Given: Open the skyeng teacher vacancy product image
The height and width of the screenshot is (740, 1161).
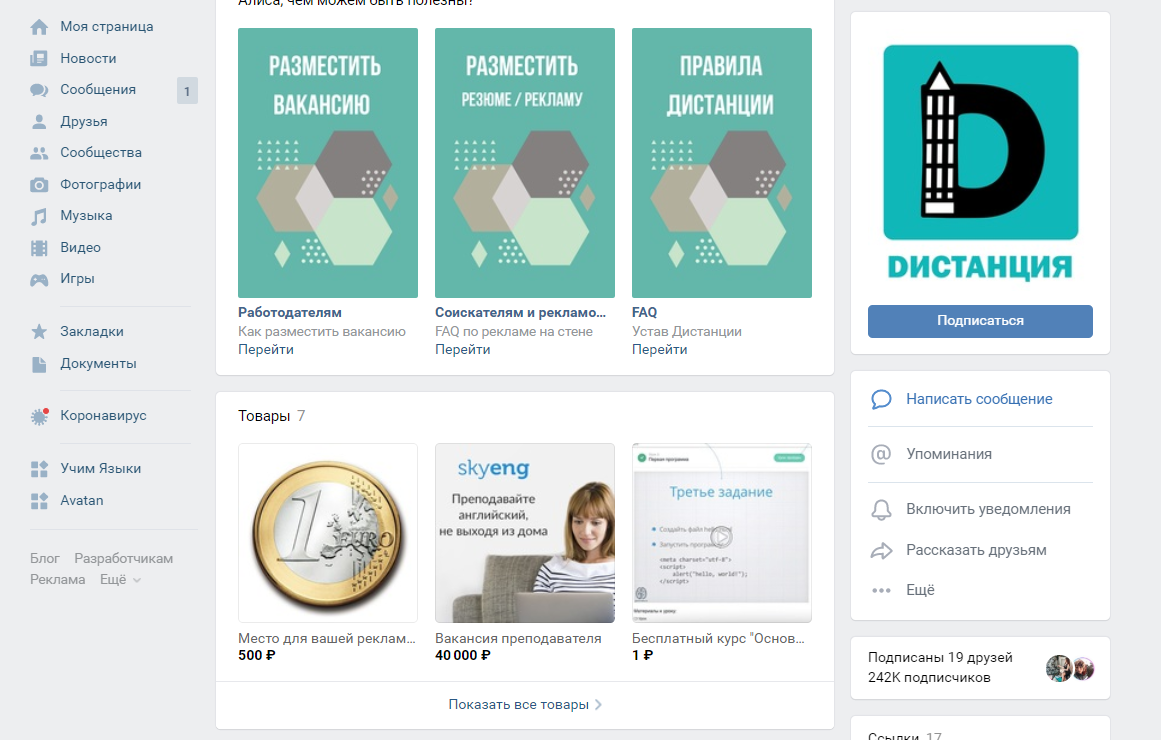Looking at the screenshot, I should [x=525, y=533].
